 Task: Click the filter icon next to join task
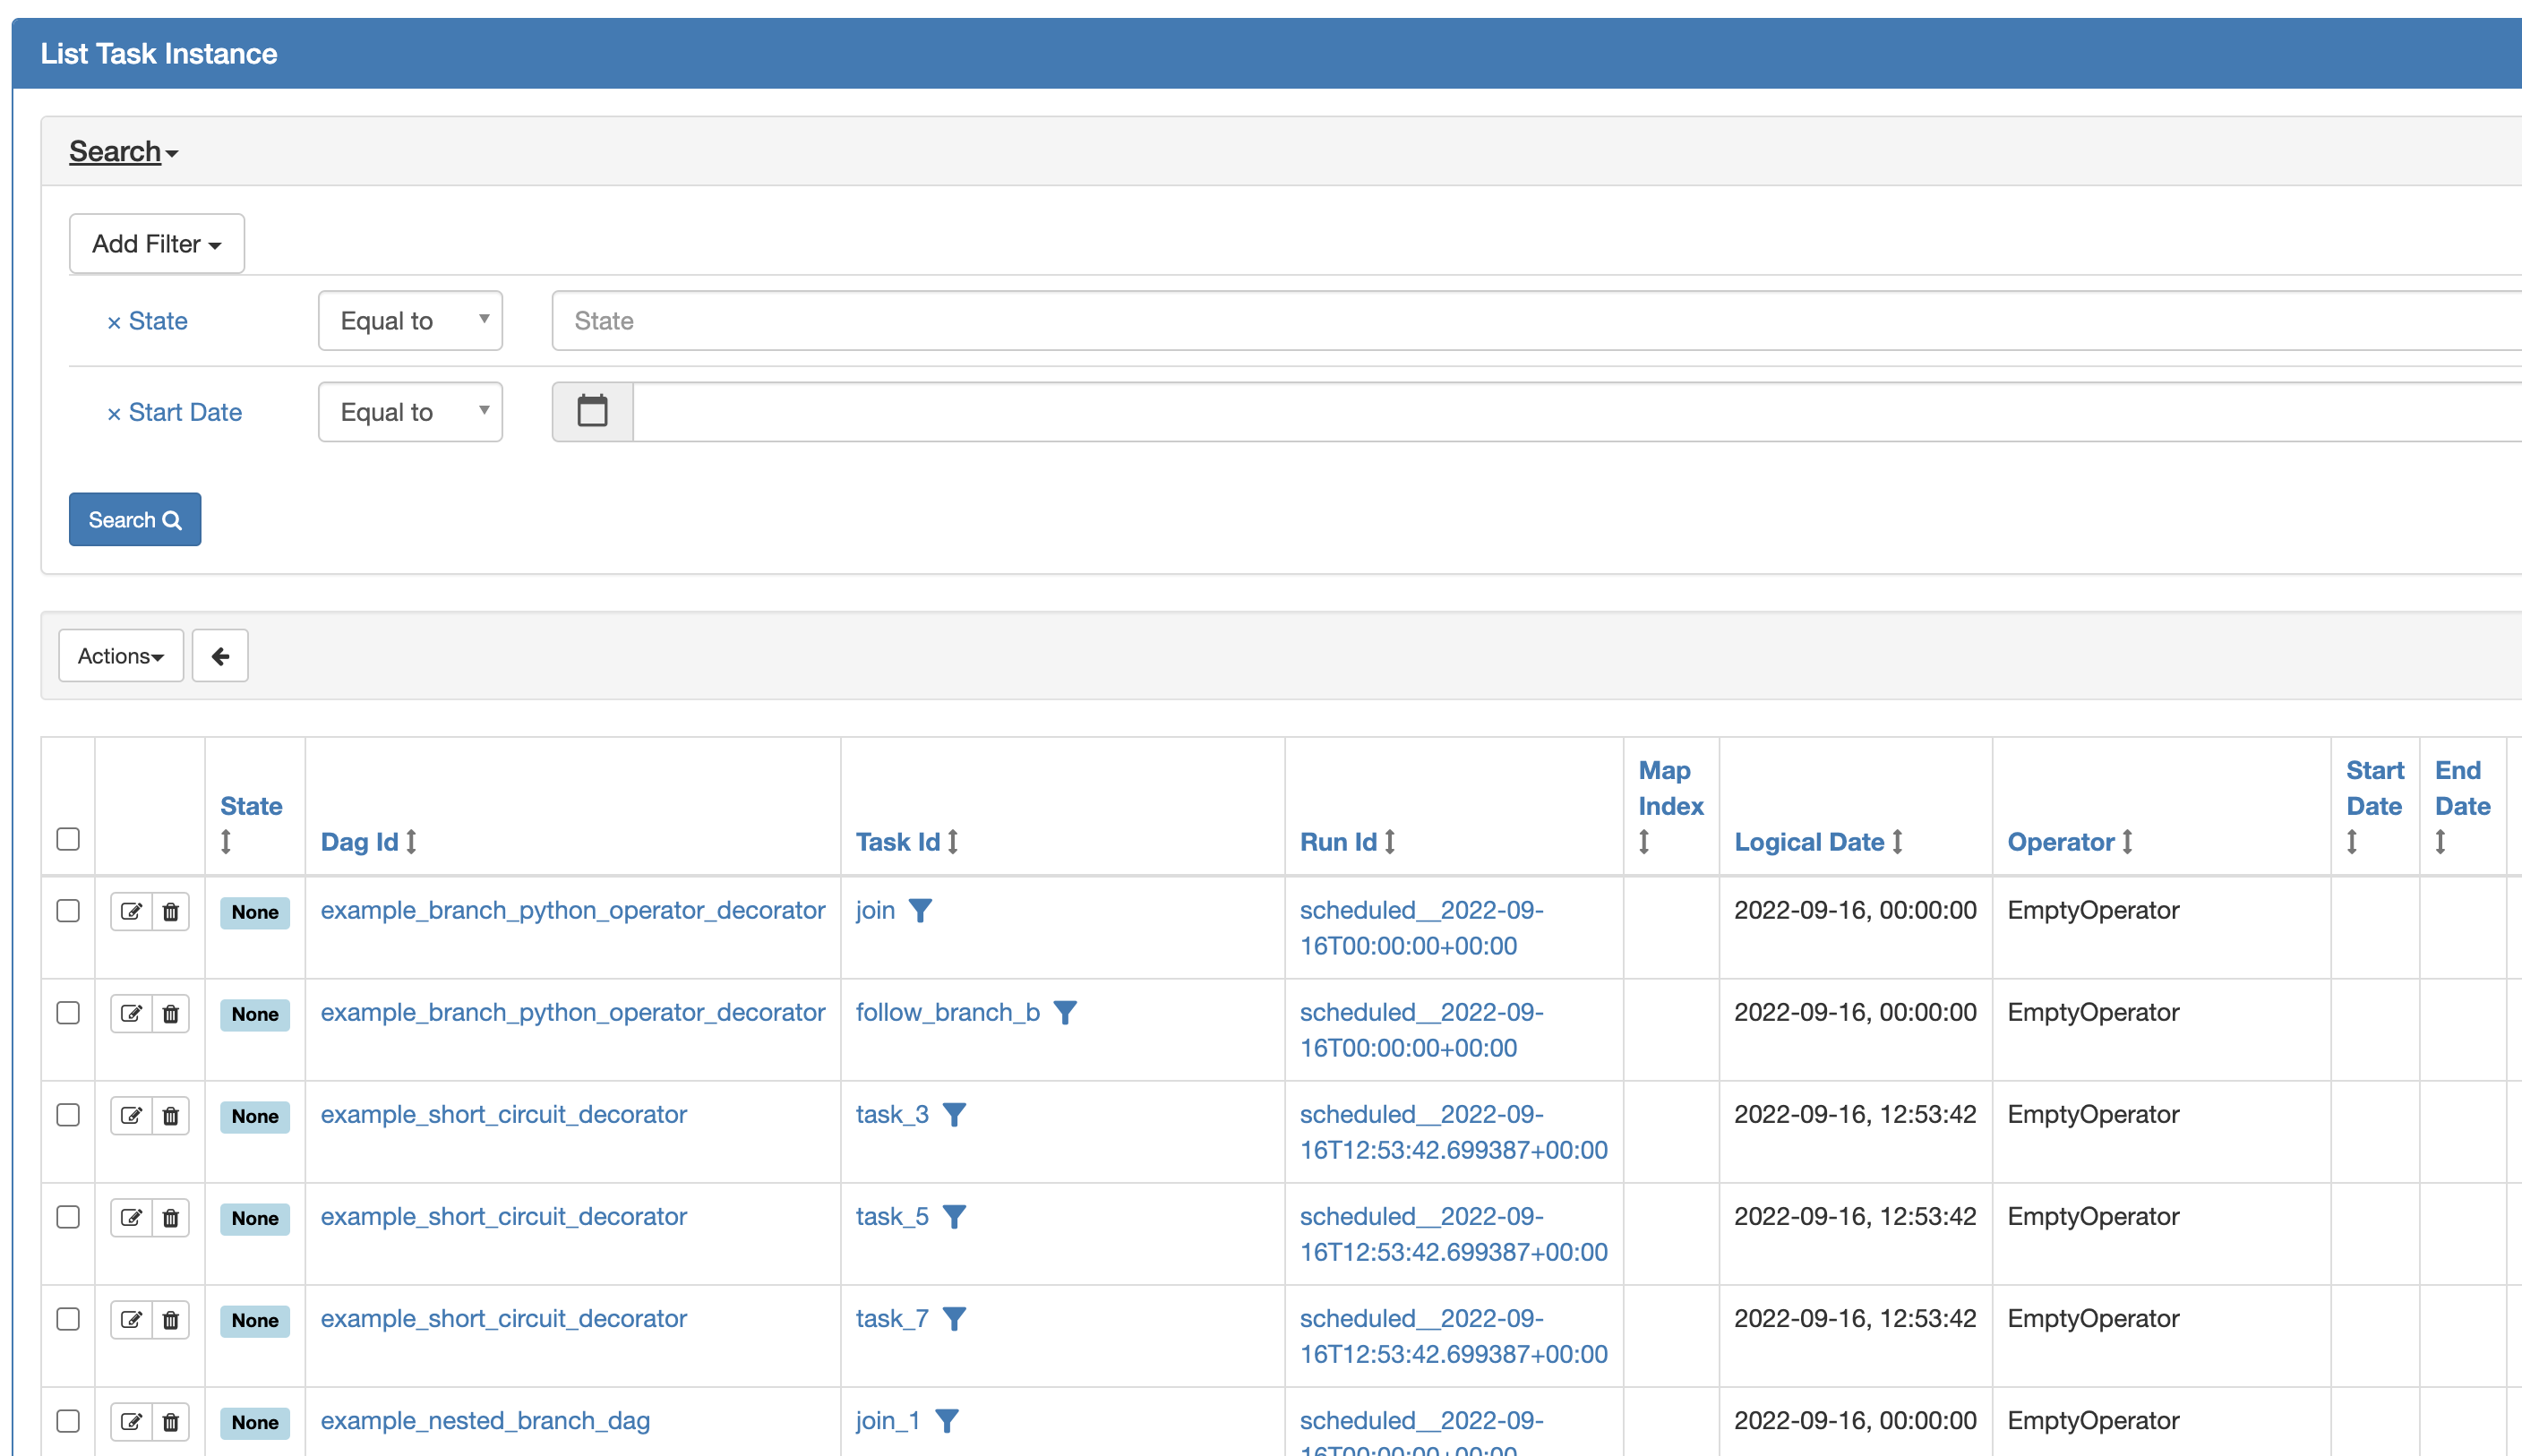[920, 910]
